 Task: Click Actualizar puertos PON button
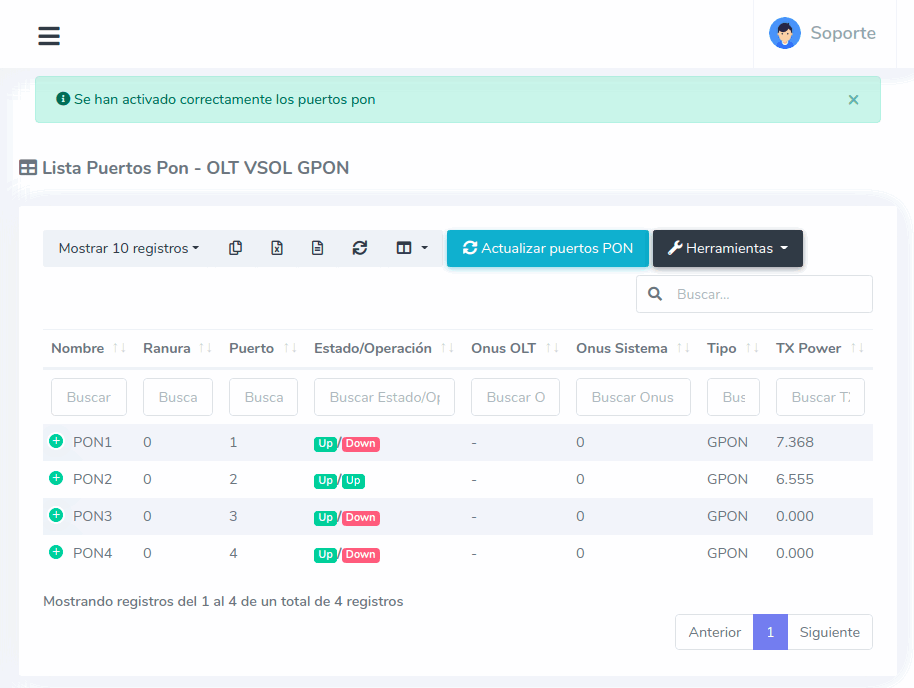(x=547, y=248)
